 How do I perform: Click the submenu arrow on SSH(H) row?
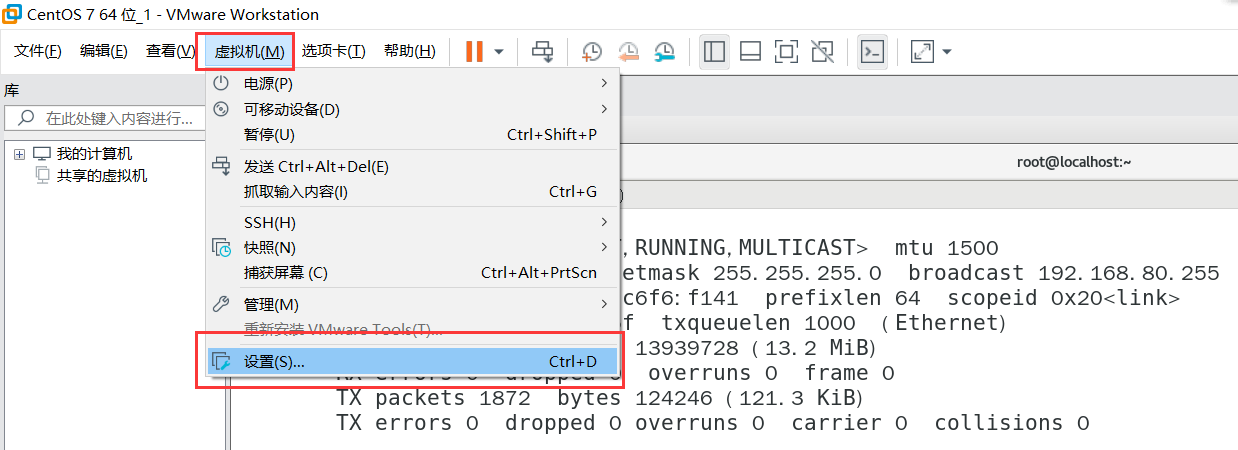pos(604,222)
